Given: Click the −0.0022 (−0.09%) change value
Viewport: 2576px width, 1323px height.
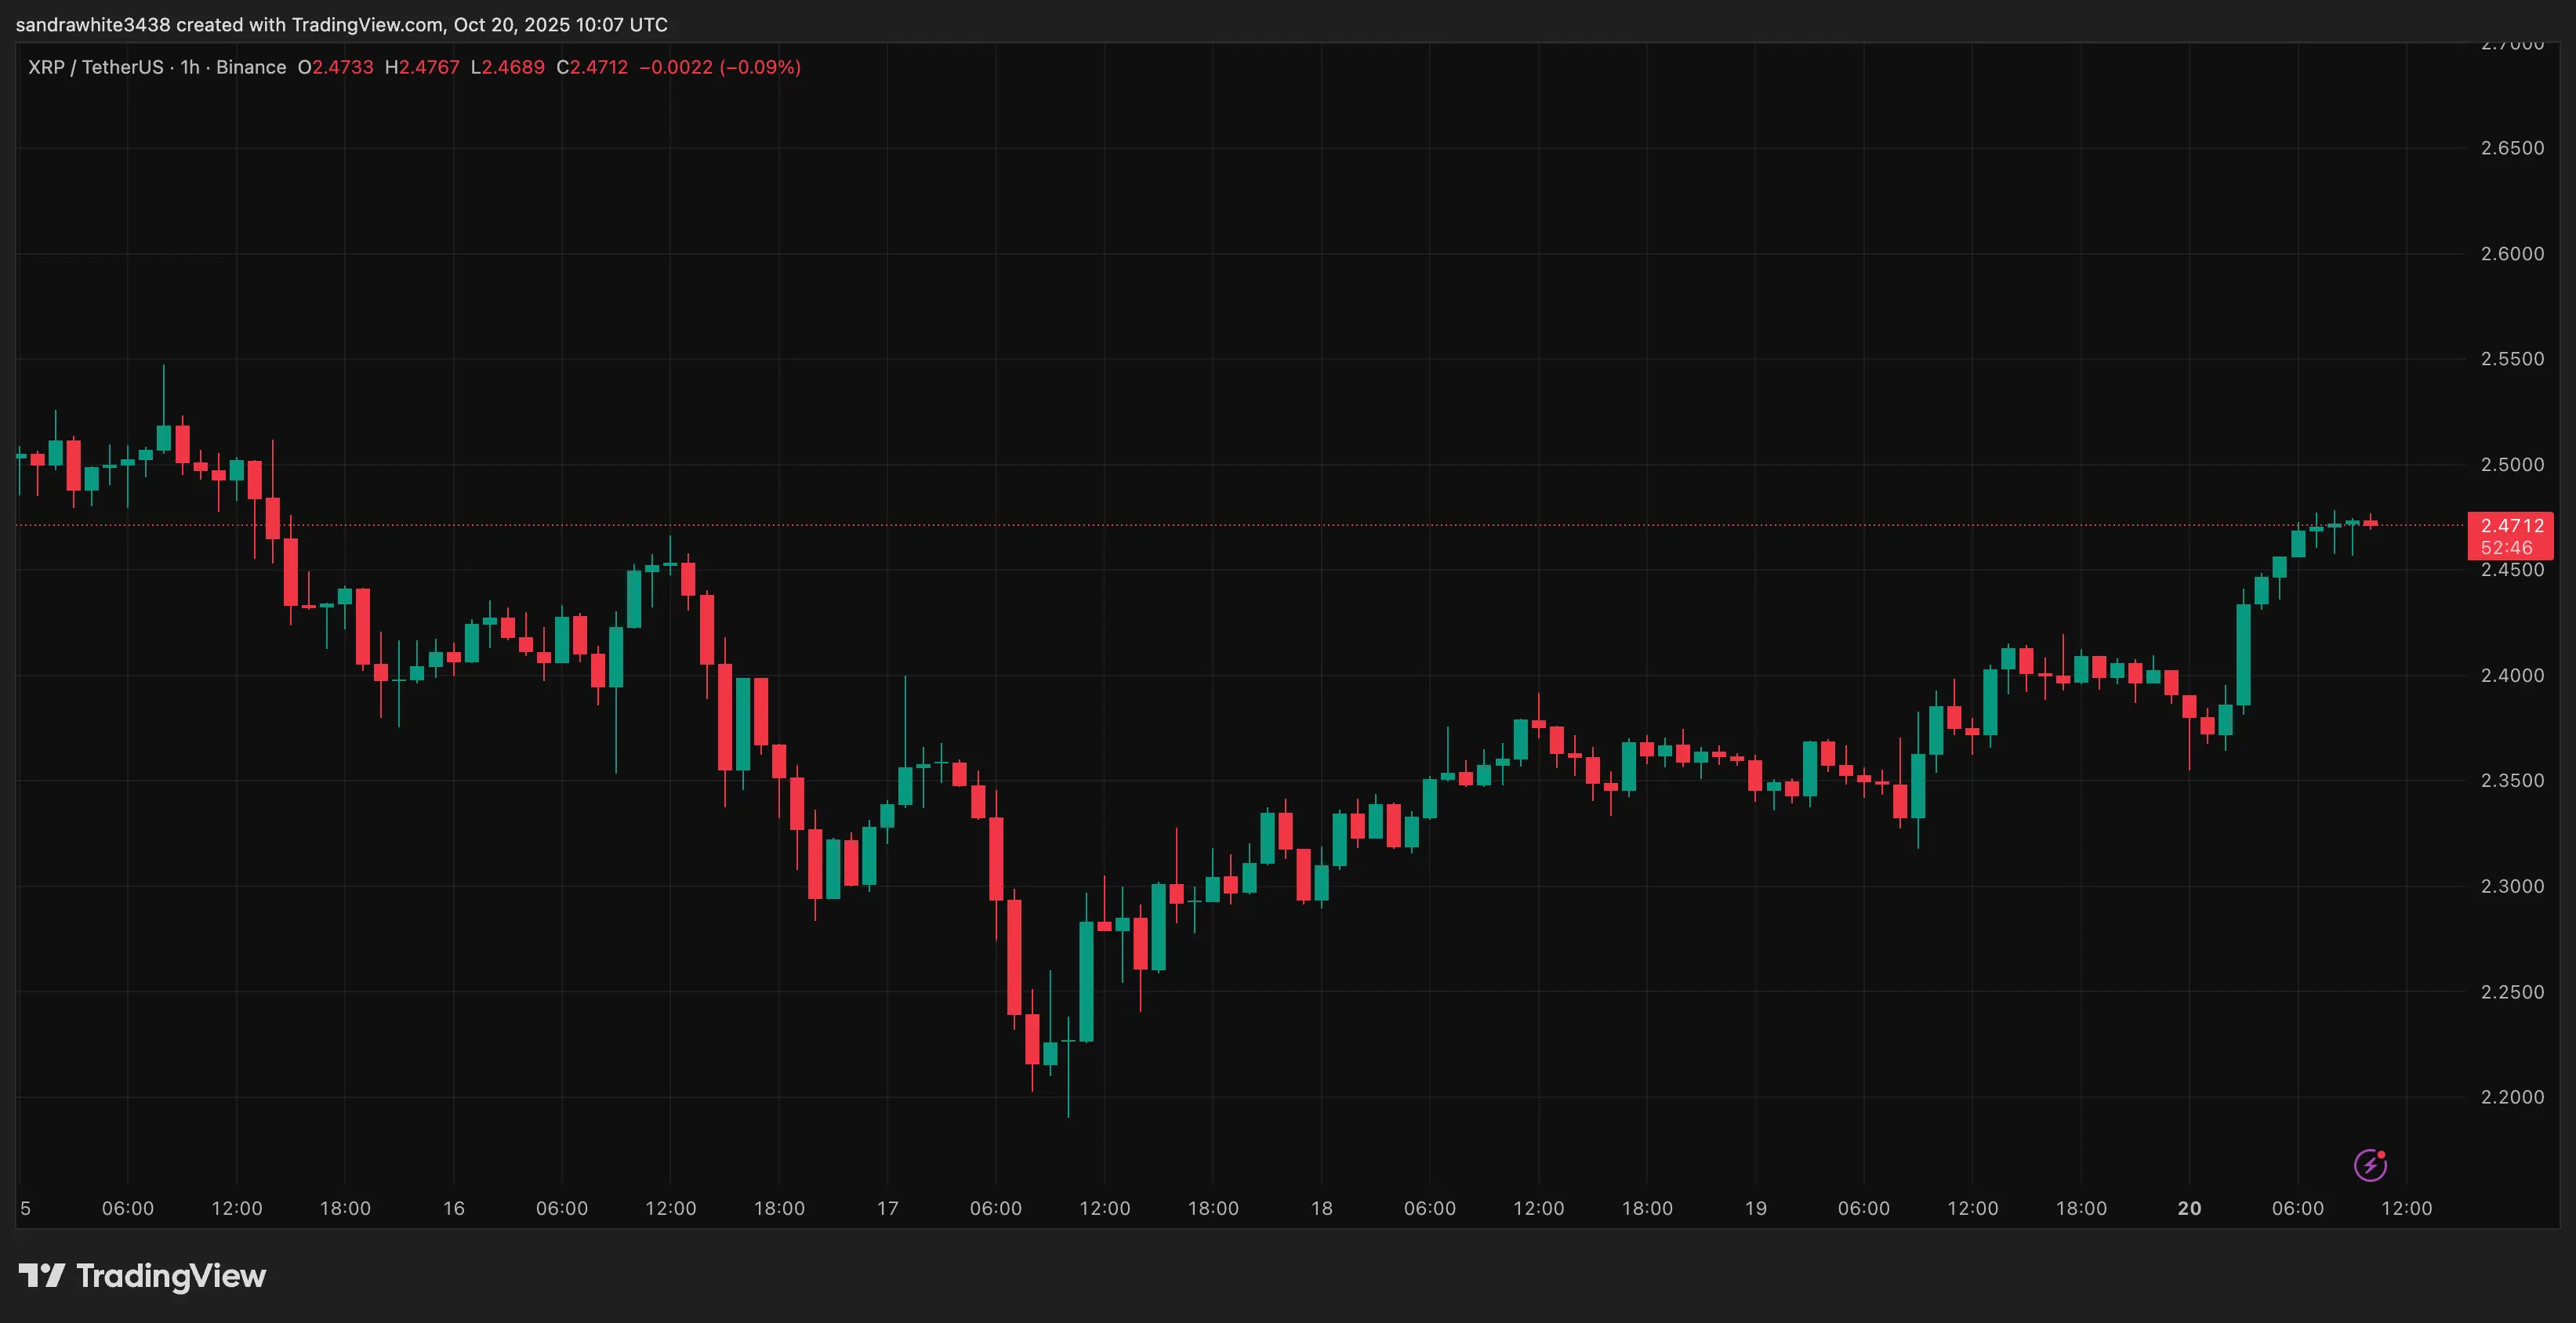Looking at the screenshot, I should (720, 67).
